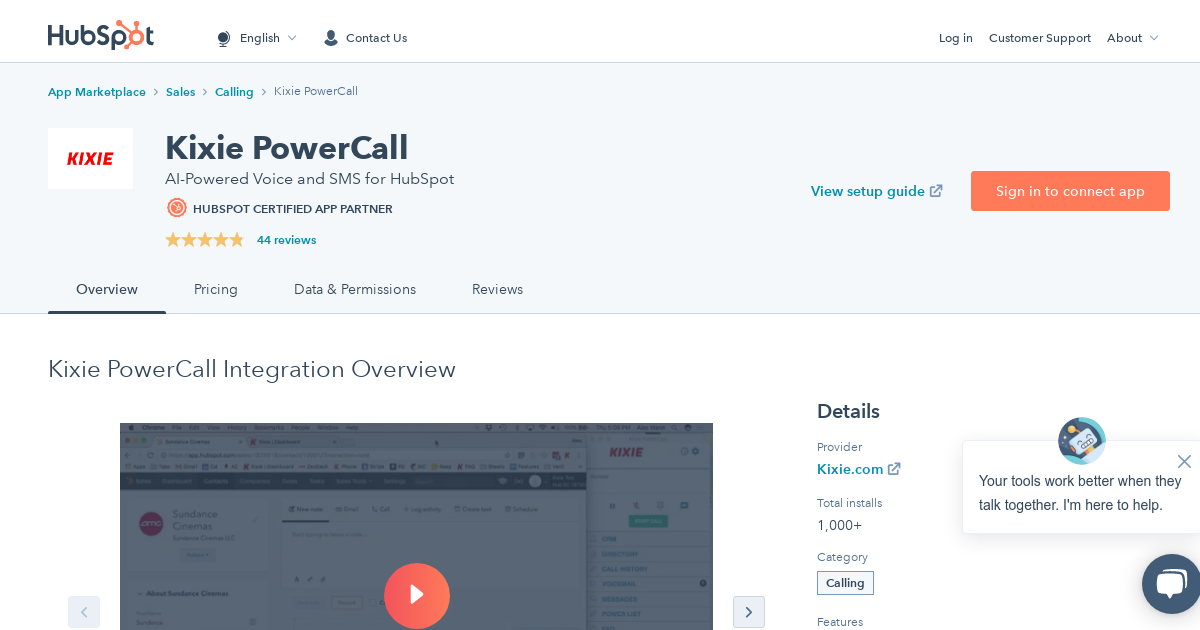Screen dimensions: 1200x630
Task: Open the 44 reviews link
Action: point(286,240)
